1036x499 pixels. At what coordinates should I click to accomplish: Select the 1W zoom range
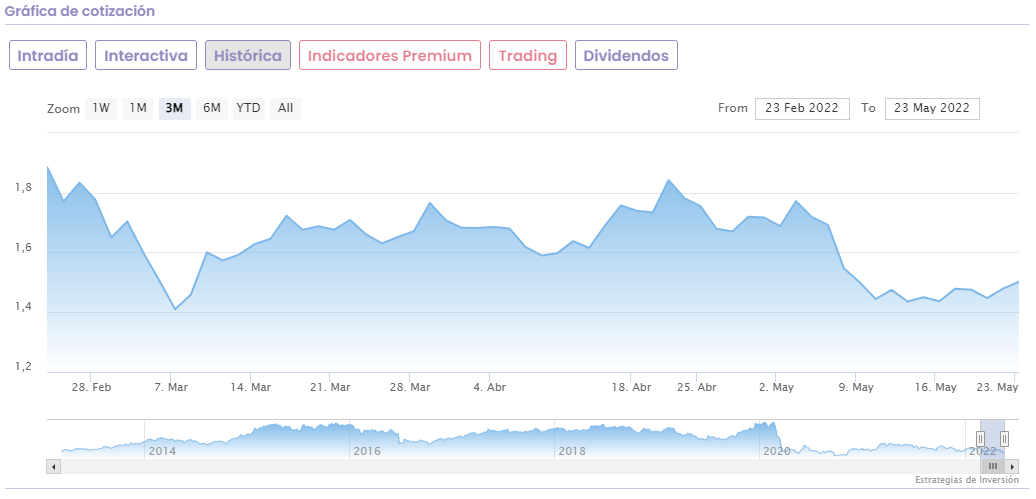click(x=101, y=108)
